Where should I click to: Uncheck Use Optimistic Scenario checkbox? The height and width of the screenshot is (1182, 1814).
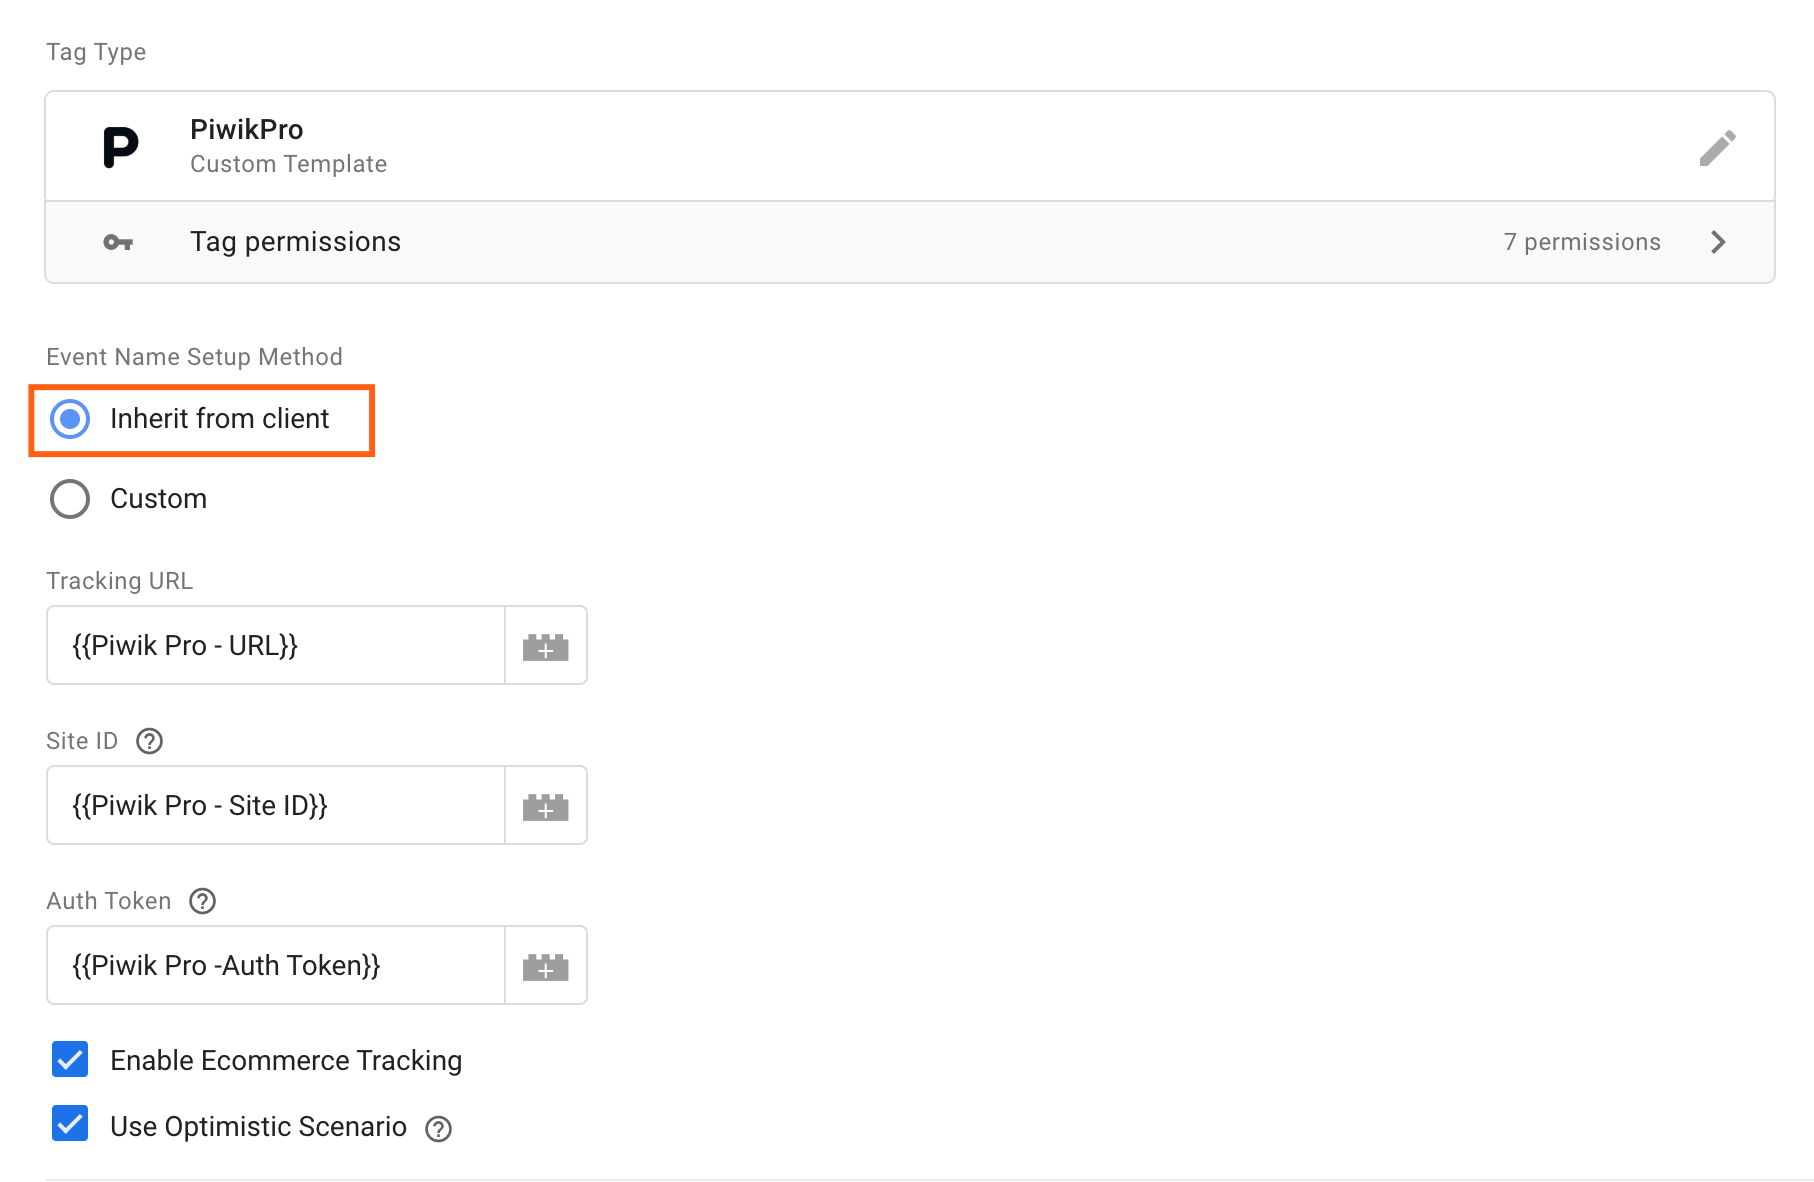coord(70,1124)
